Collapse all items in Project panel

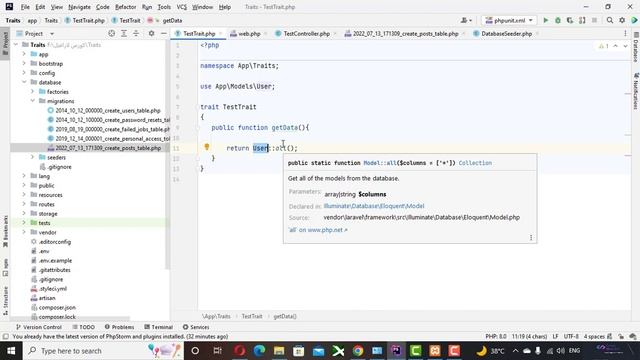pyautogui.click(x=136, y=33)
